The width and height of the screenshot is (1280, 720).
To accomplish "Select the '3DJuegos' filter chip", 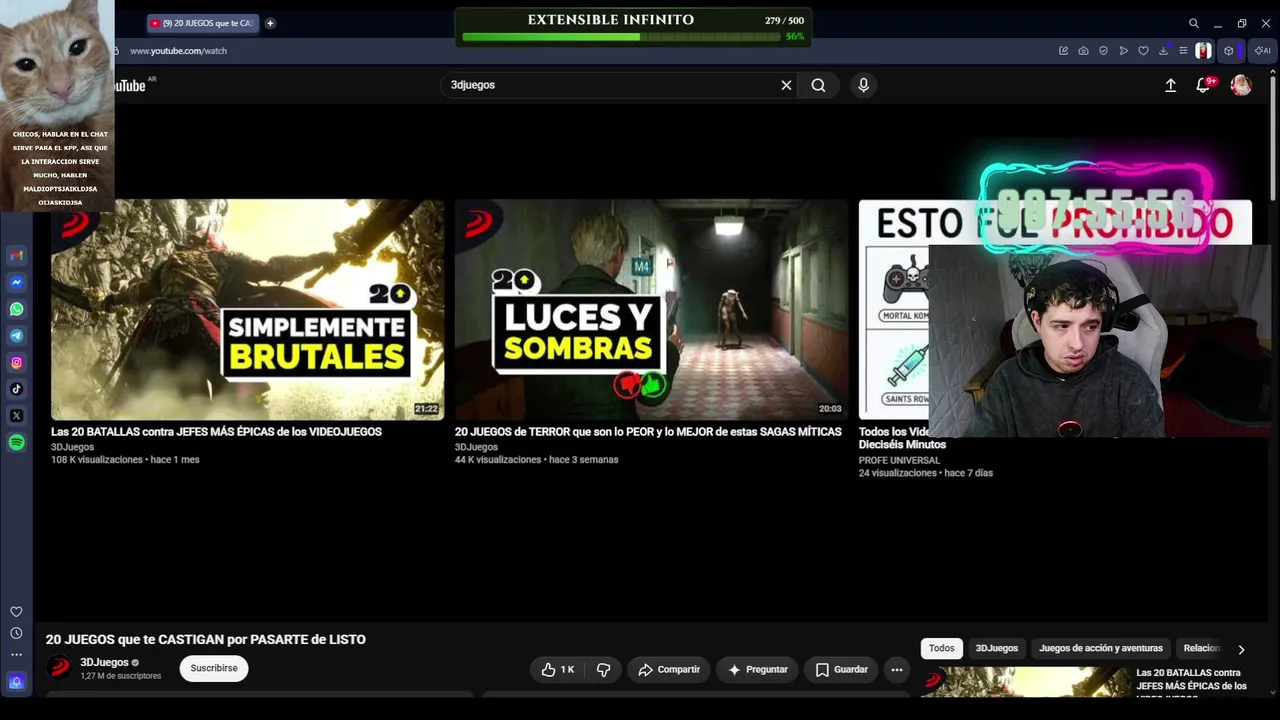I will coord(997,648).
